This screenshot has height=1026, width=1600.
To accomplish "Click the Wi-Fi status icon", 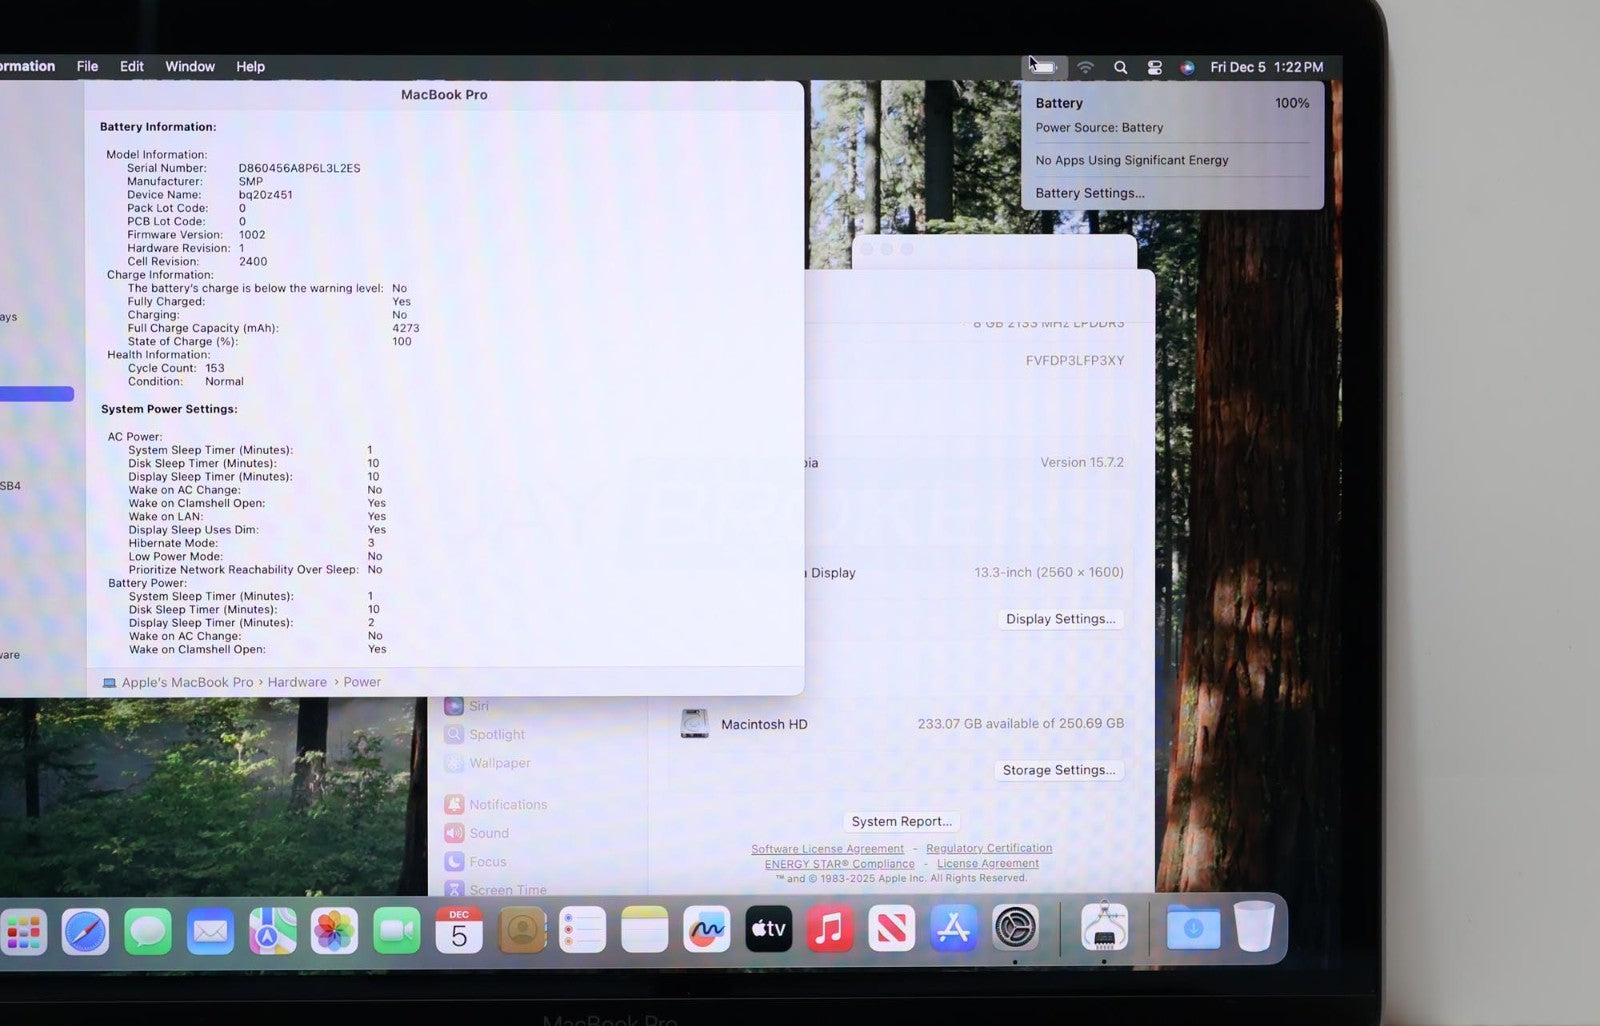I will (x=1085, y=67).
